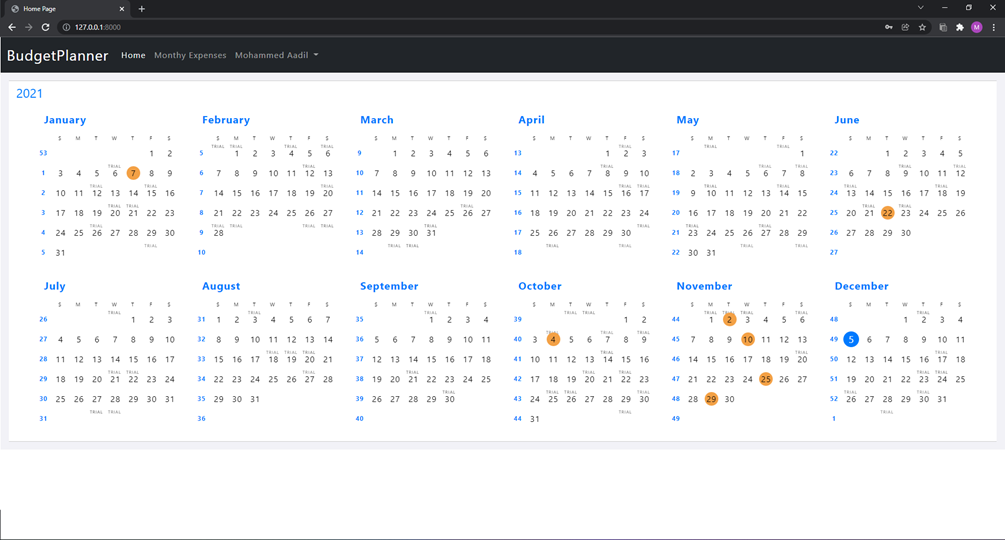Click week number 49 in December
The height and width of the screenshot is (540, 1005).
click(833, 340)
